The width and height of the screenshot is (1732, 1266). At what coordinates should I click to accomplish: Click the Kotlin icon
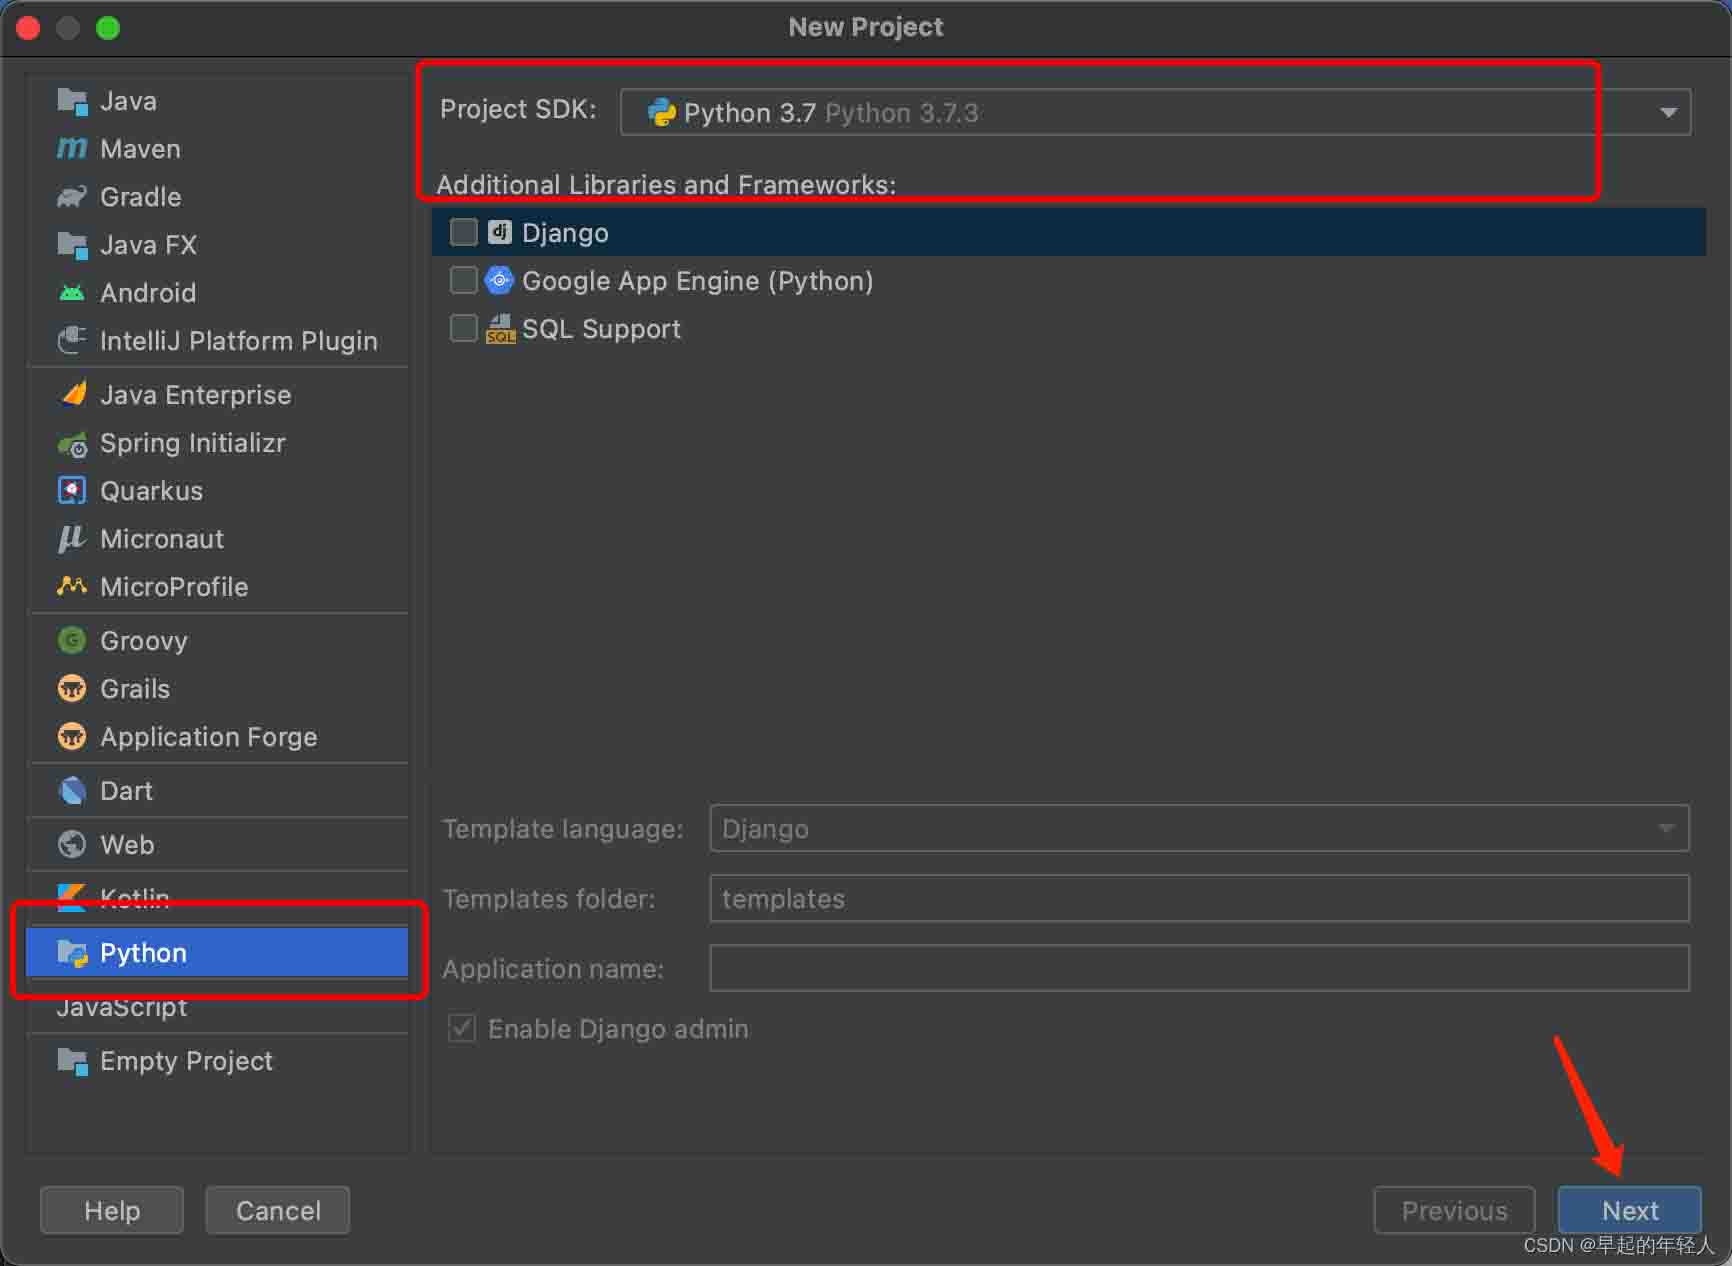coord(72,898)
